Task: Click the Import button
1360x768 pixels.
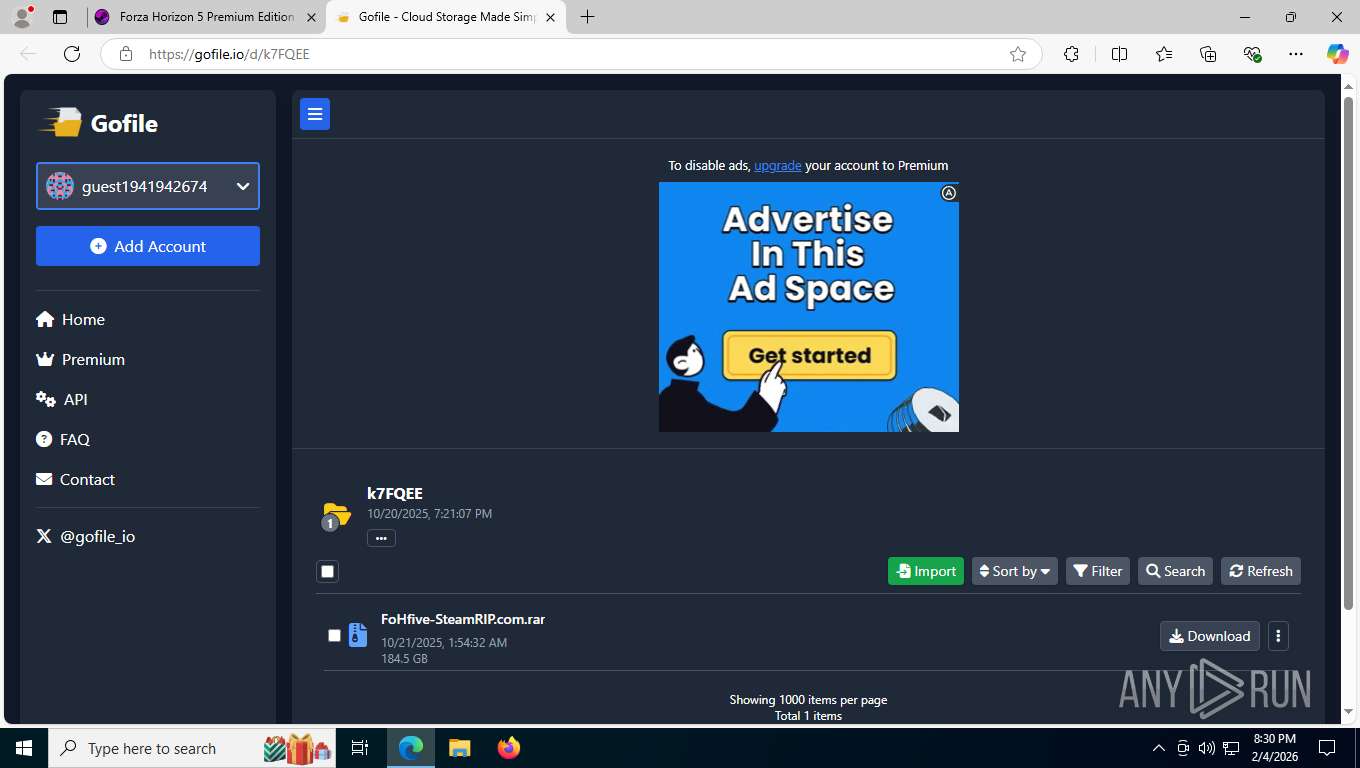Action: (926, 571)
